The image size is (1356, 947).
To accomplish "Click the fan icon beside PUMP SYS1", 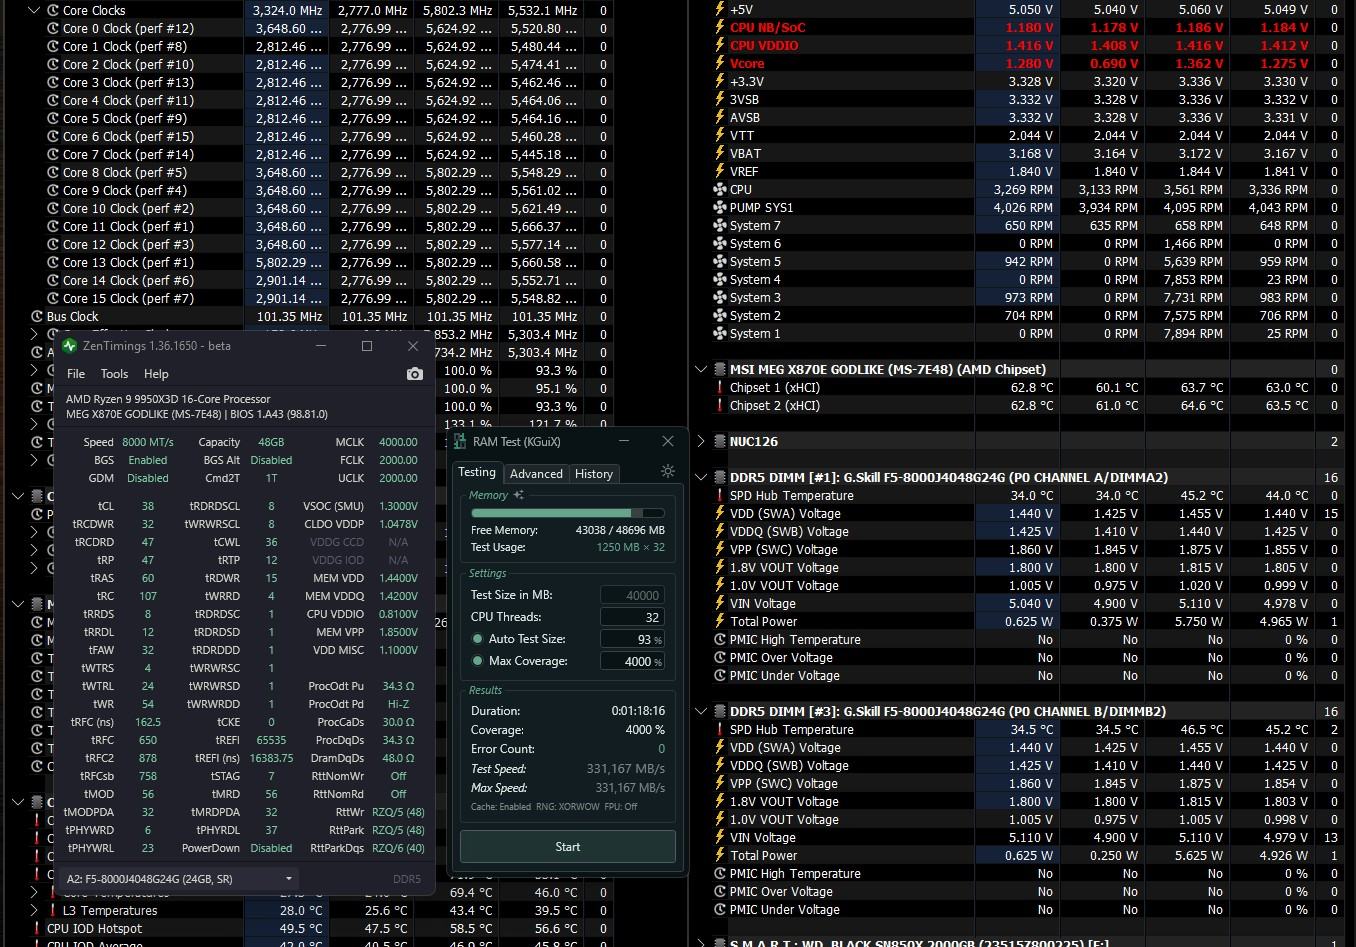I will pos(719,208).
